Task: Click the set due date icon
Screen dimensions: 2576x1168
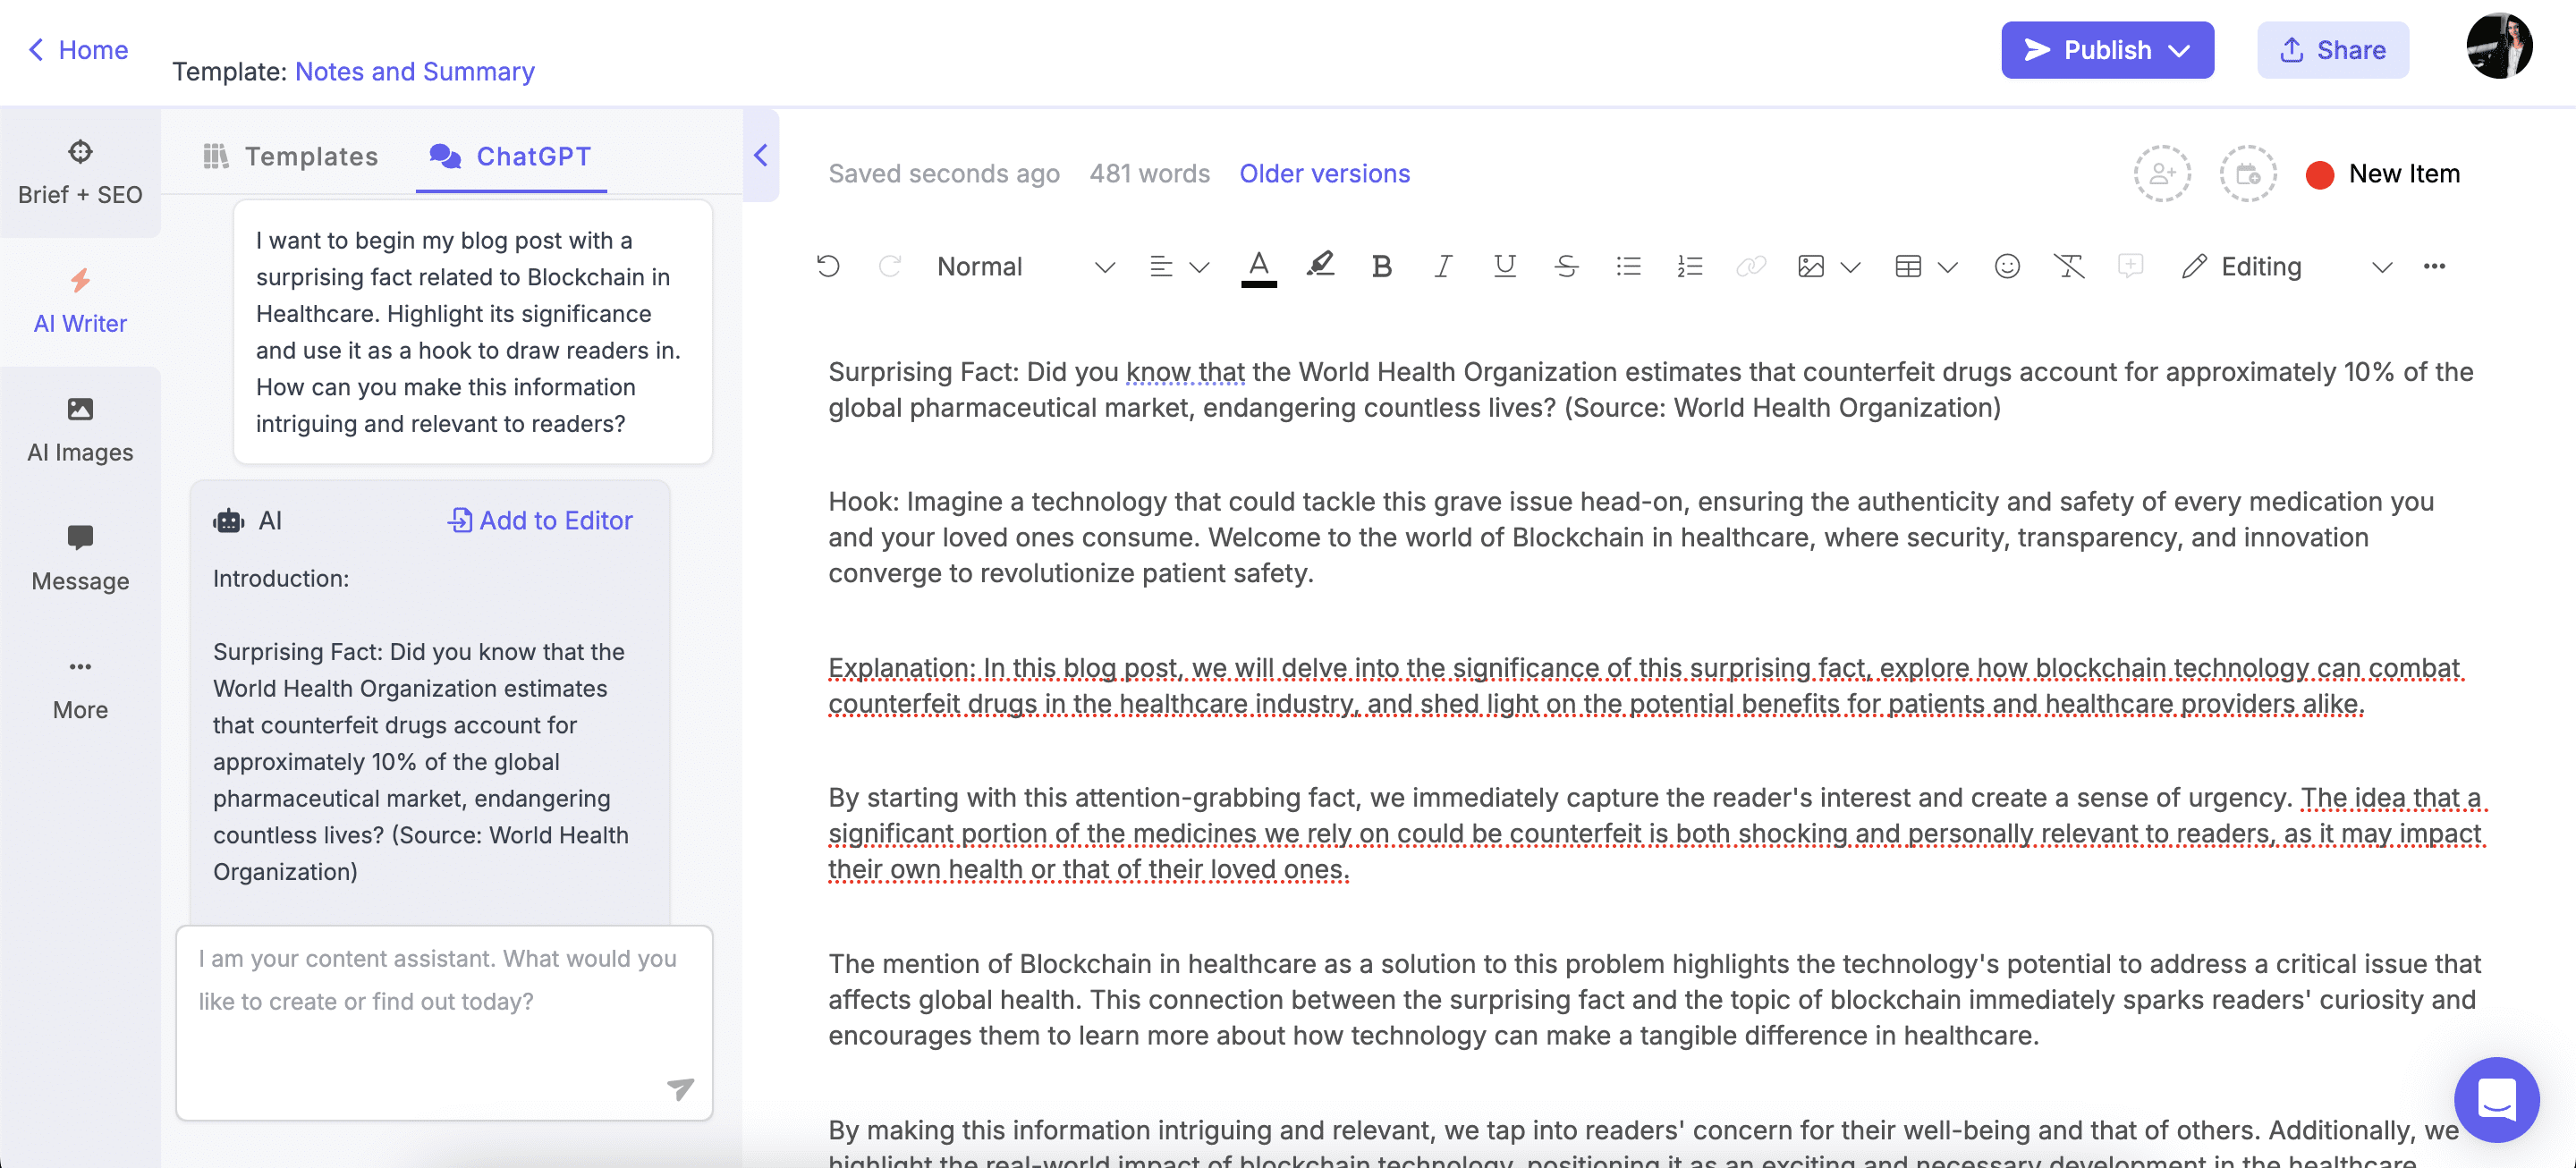Action: coord(2248,174)
